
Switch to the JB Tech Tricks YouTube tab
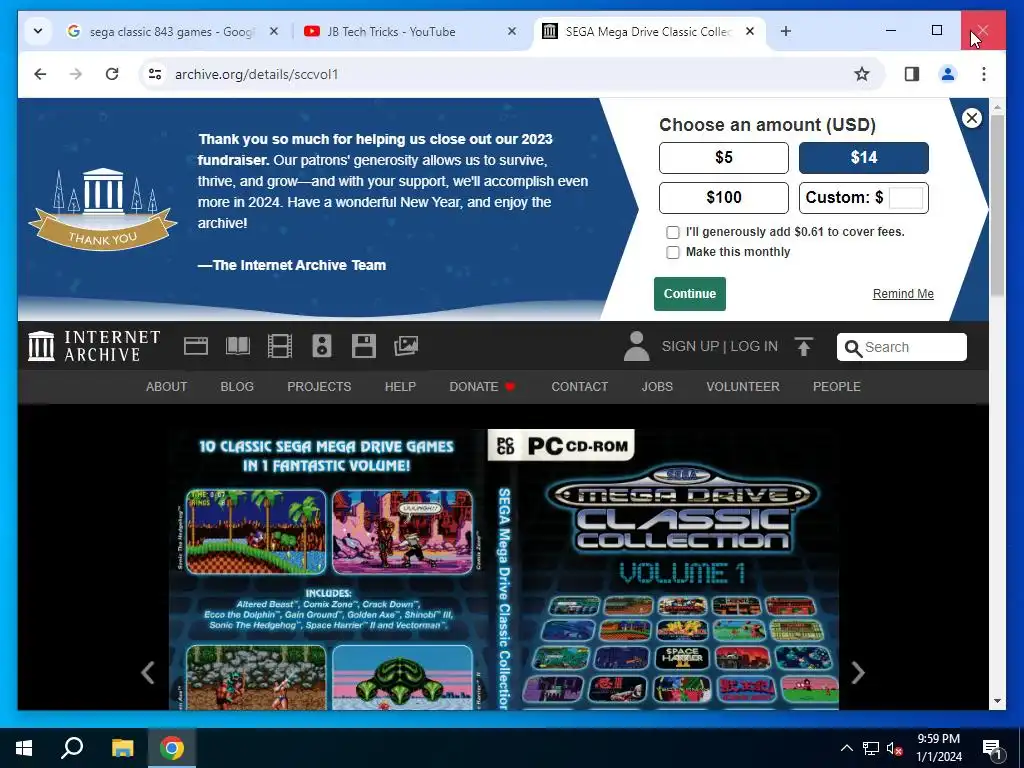coord(411,31)
